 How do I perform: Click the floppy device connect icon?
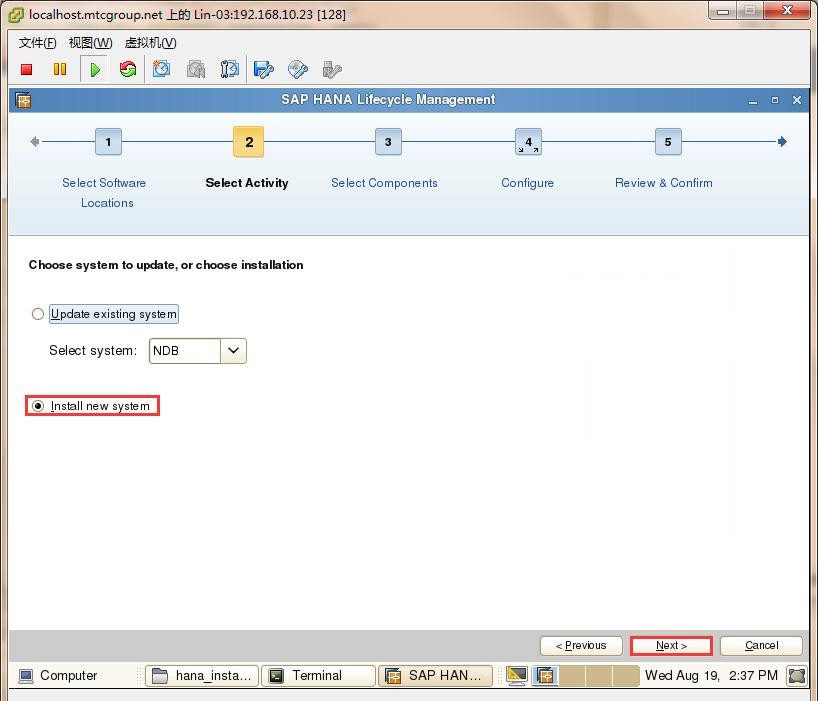tap(263, 69)
